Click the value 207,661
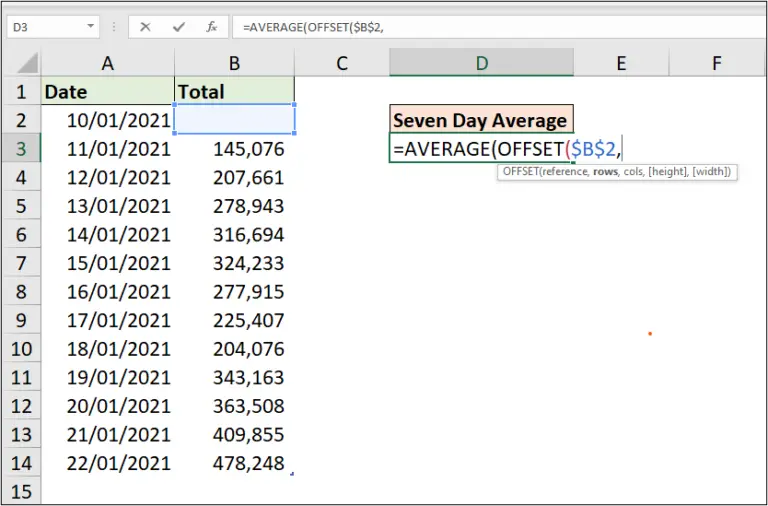 (248, 177)
